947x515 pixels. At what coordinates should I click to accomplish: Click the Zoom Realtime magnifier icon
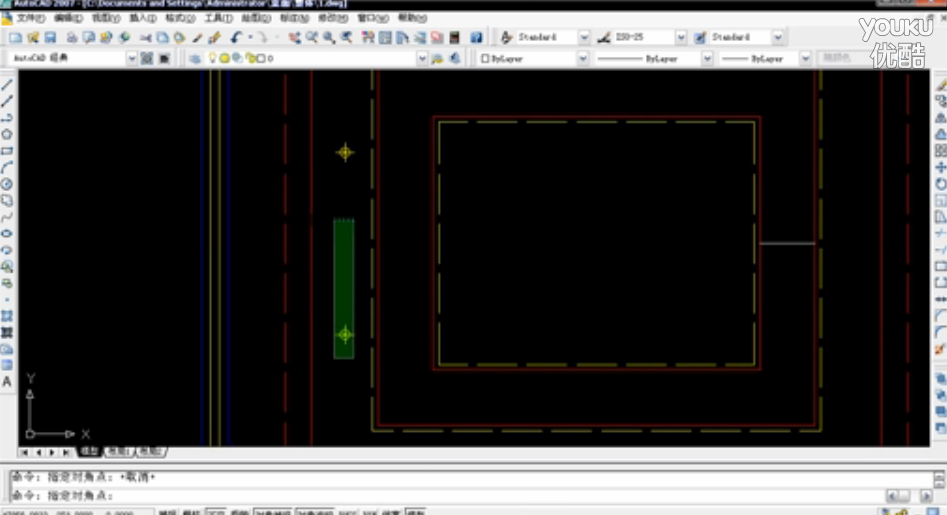[312, 37]
